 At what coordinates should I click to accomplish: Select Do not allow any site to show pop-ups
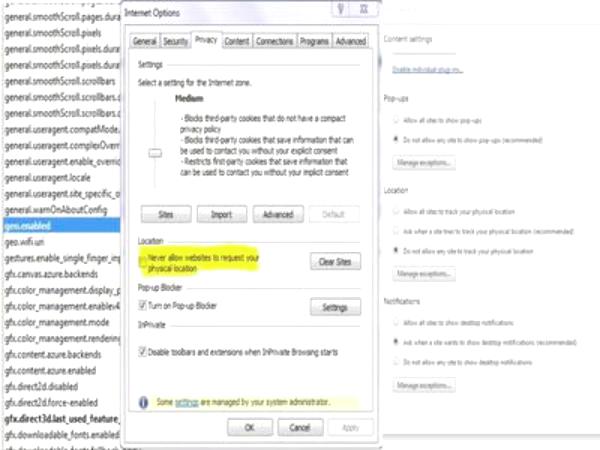click(396, 140)
